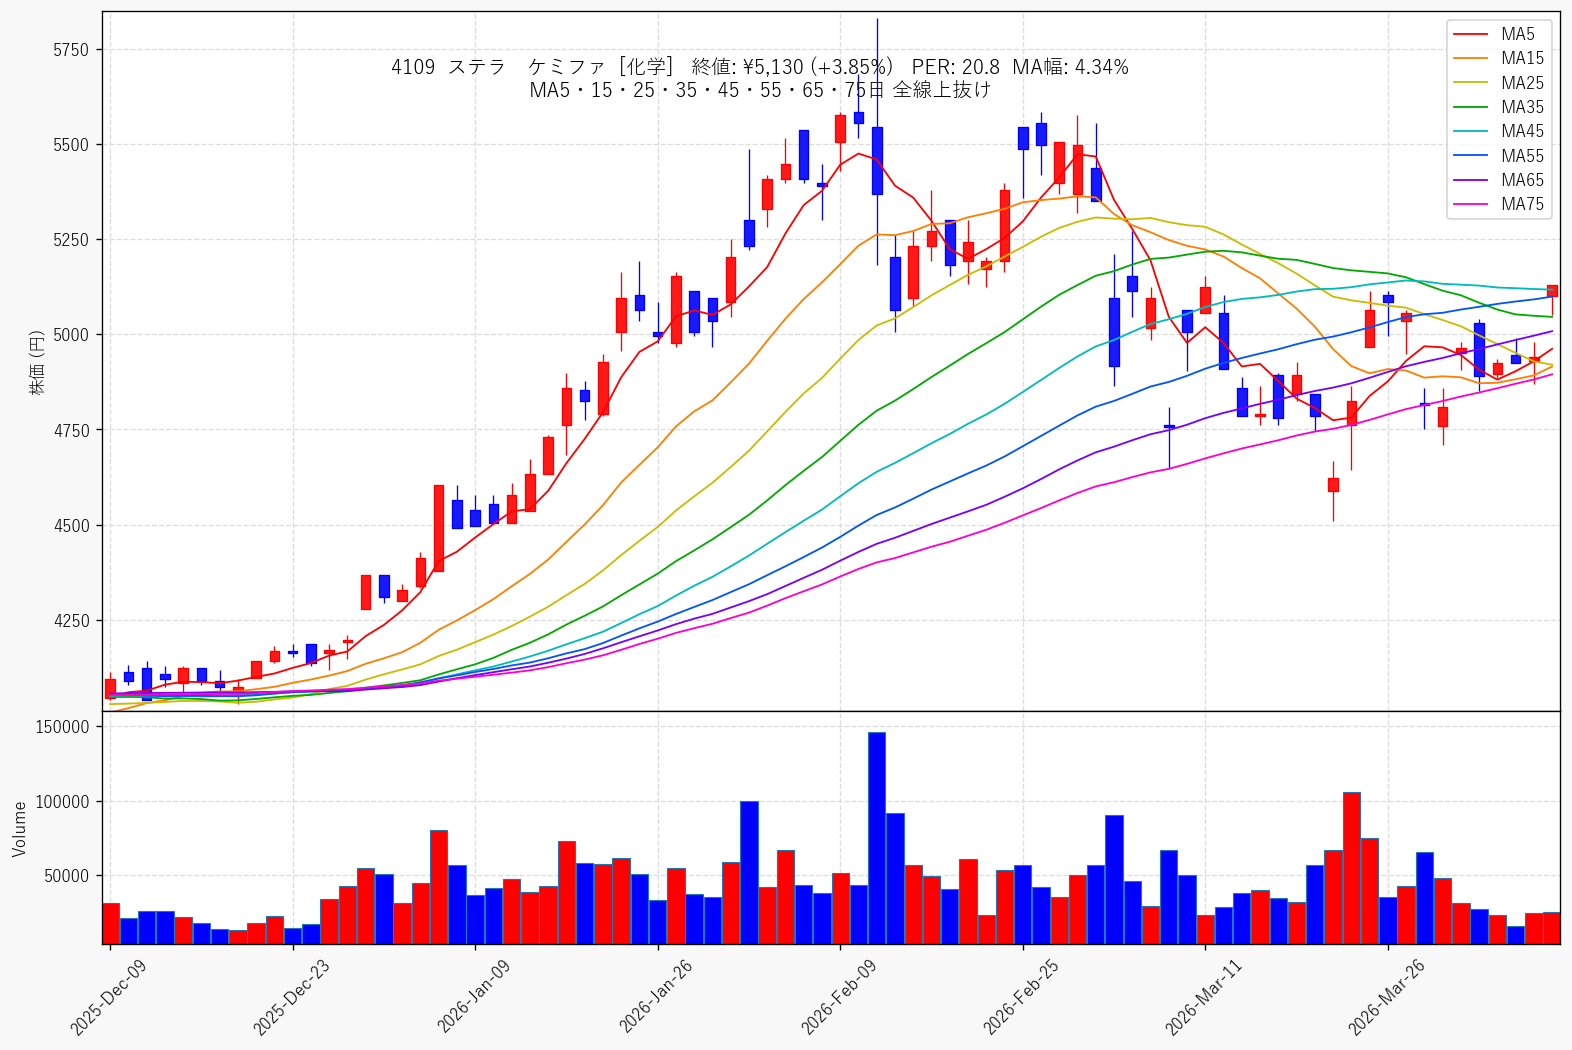Click the chart title with 終値 ¥5,130
The height and width of the screenshot is (1050, 1572).
coord(760,67)
